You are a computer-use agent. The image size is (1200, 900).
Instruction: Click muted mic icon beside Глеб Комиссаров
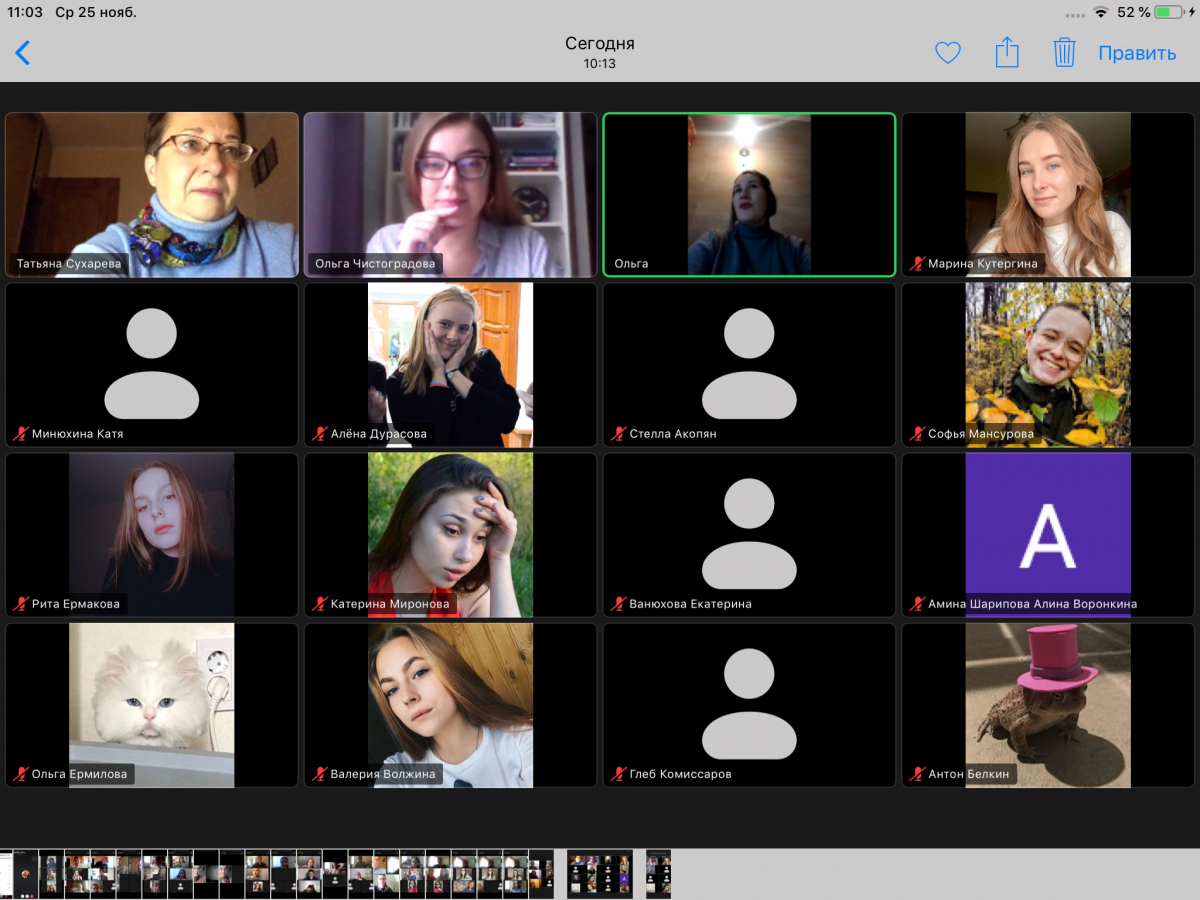coord(619,774)
